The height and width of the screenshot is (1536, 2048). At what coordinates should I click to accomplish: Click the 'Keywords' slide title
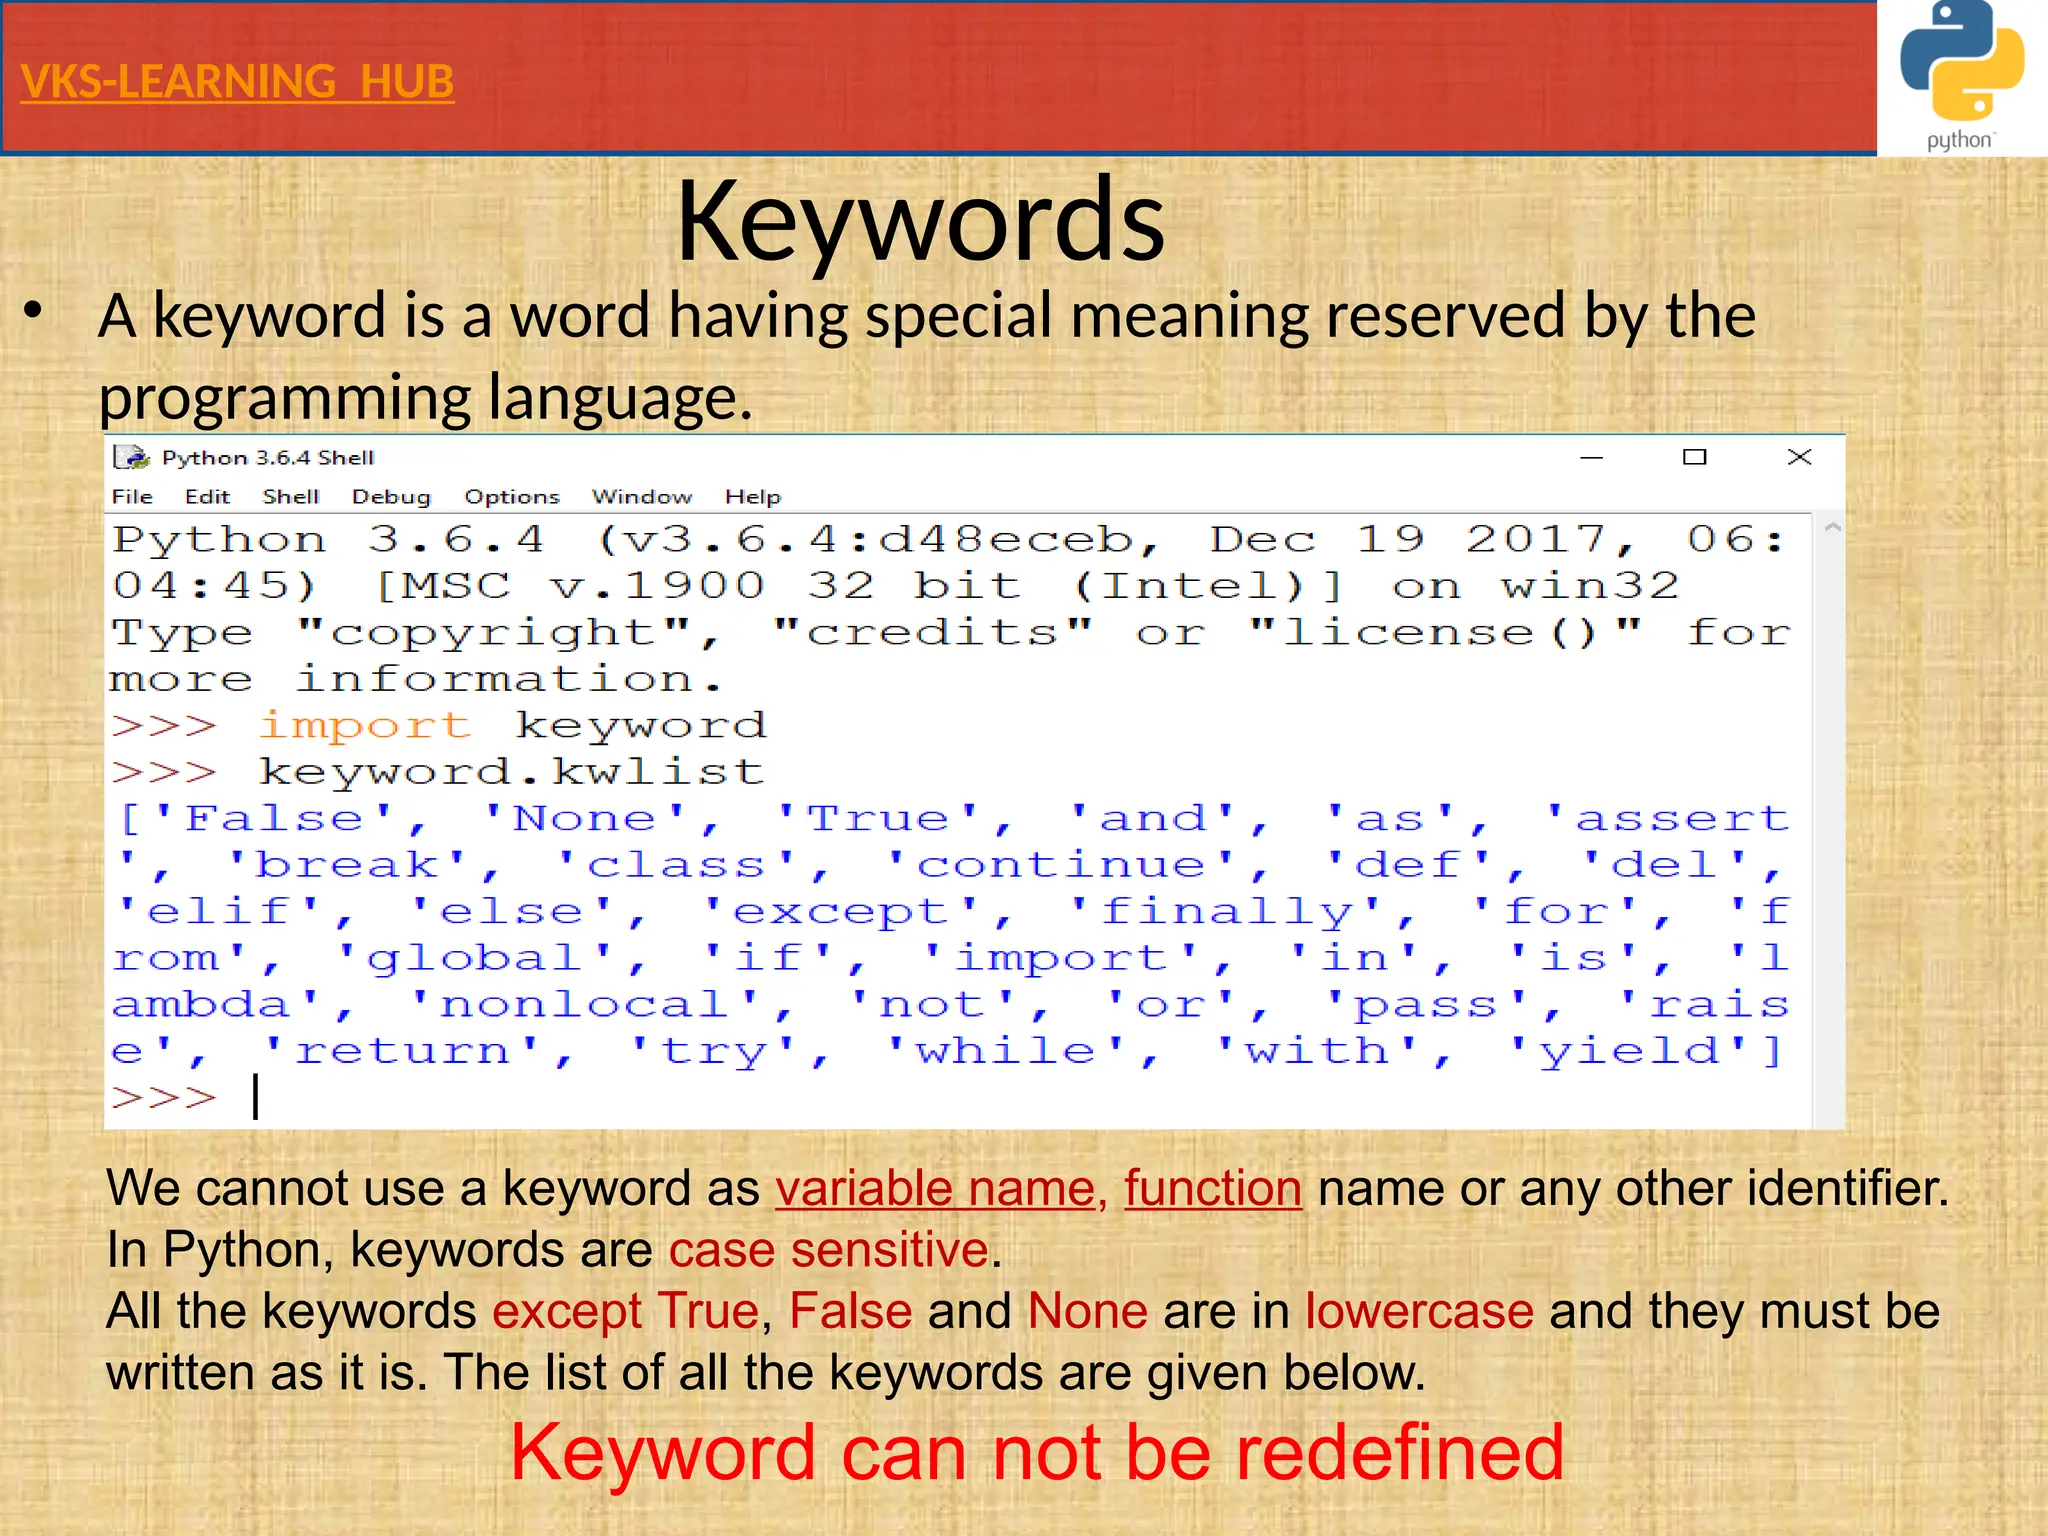click(921, 220)
